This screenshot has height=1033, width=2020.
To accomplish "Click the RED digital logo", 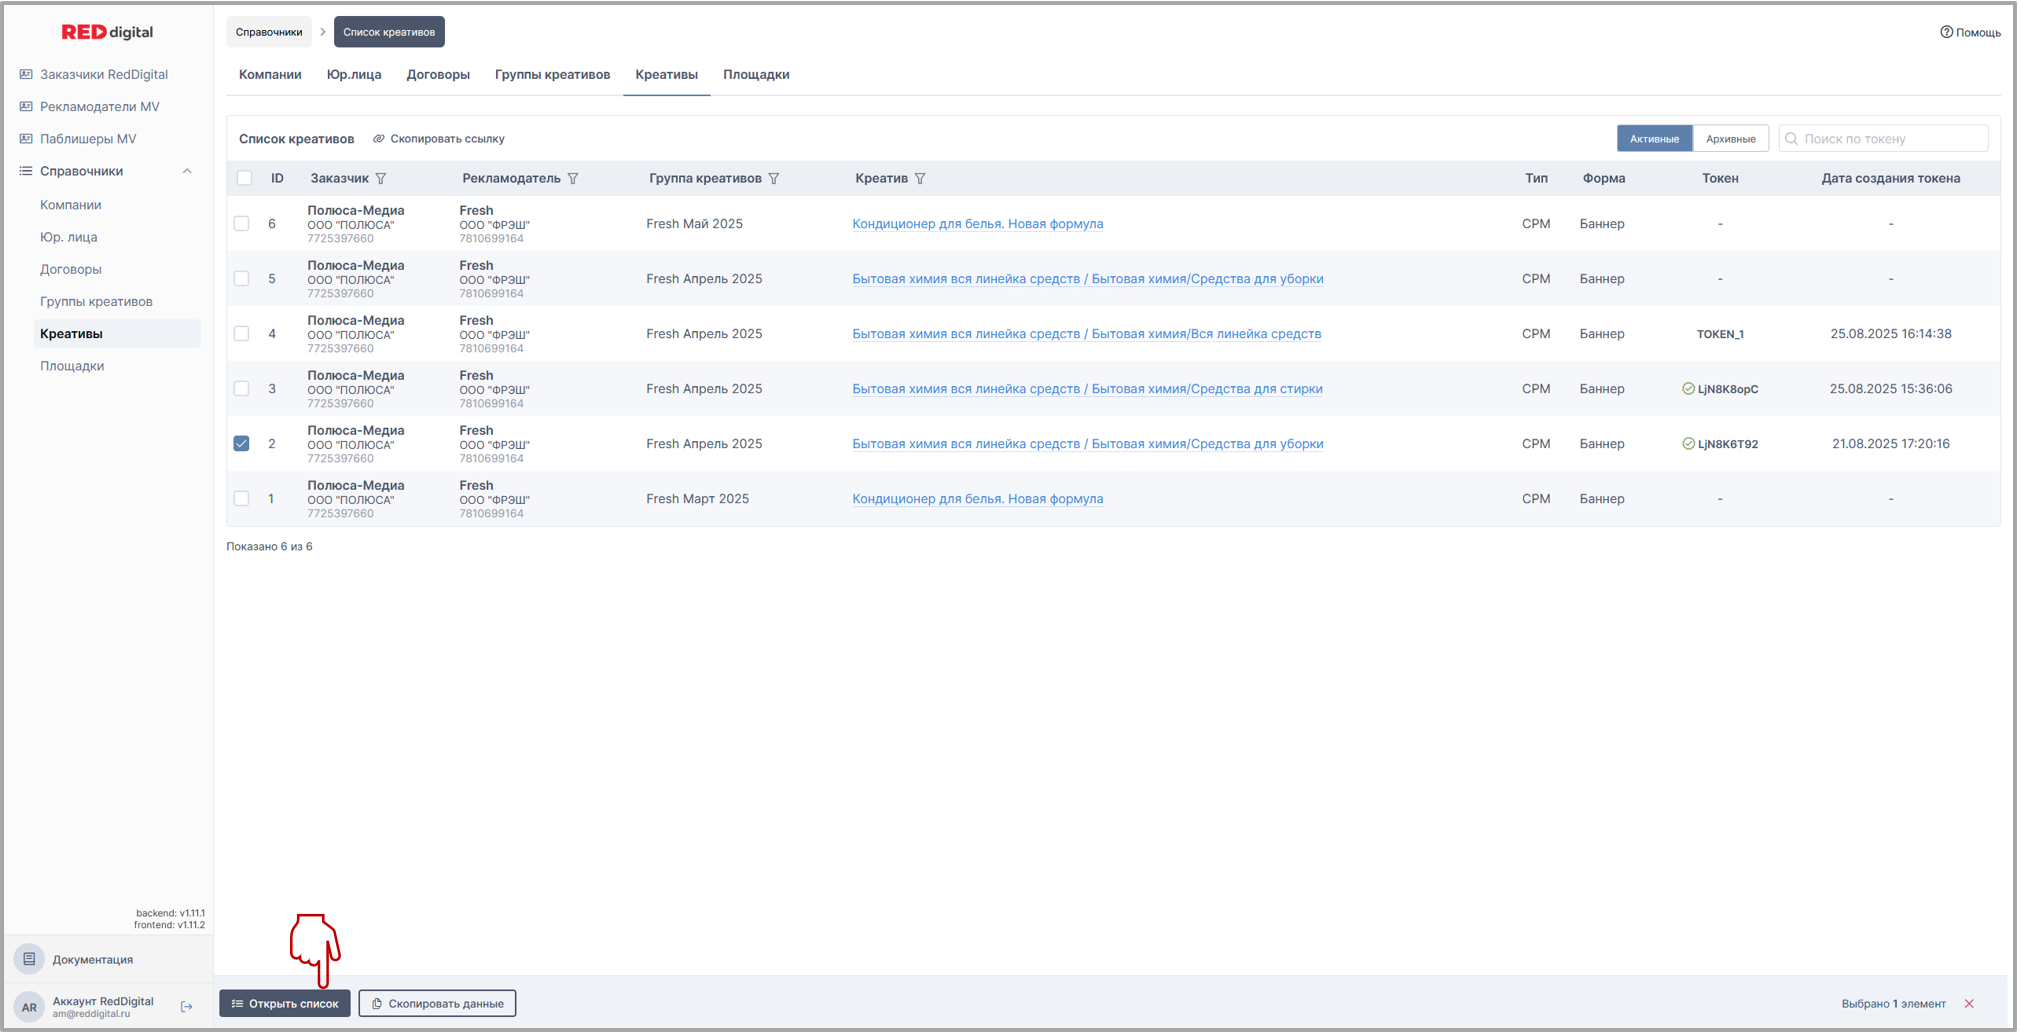I will (107, 32).
